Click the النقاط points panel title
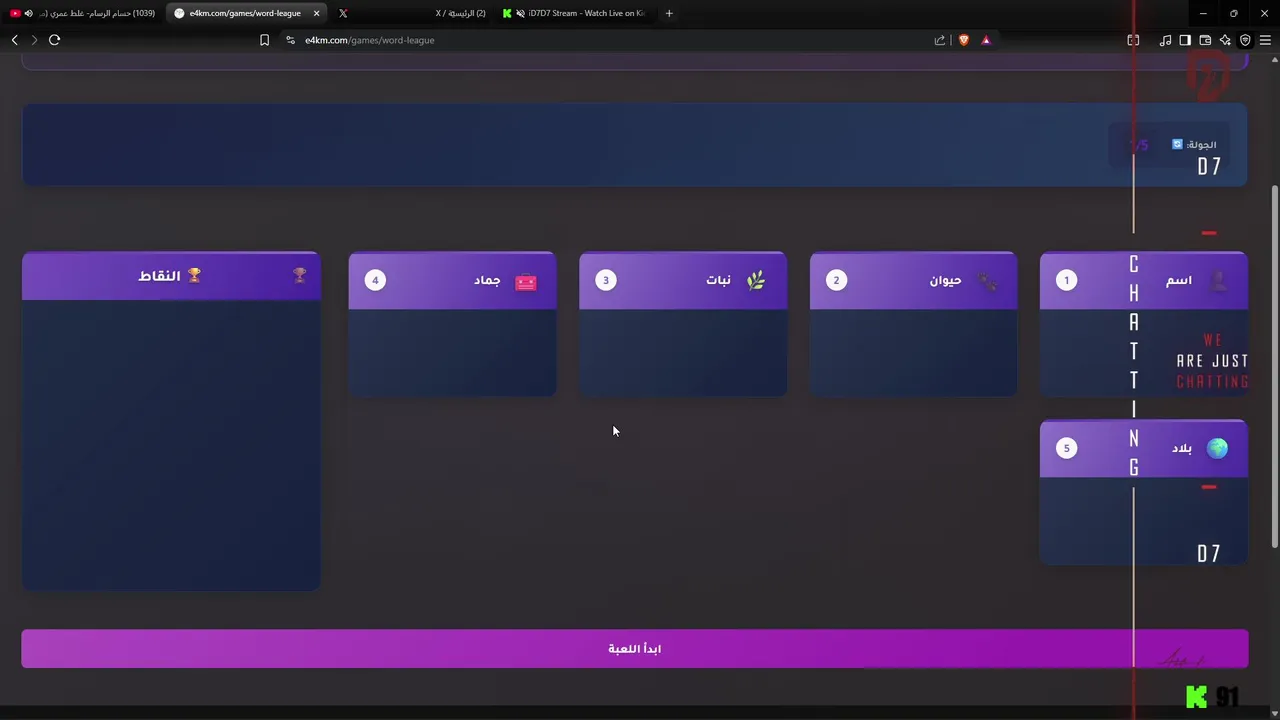The height and width of the screenshot is (720, 1280). click(159, 275)
